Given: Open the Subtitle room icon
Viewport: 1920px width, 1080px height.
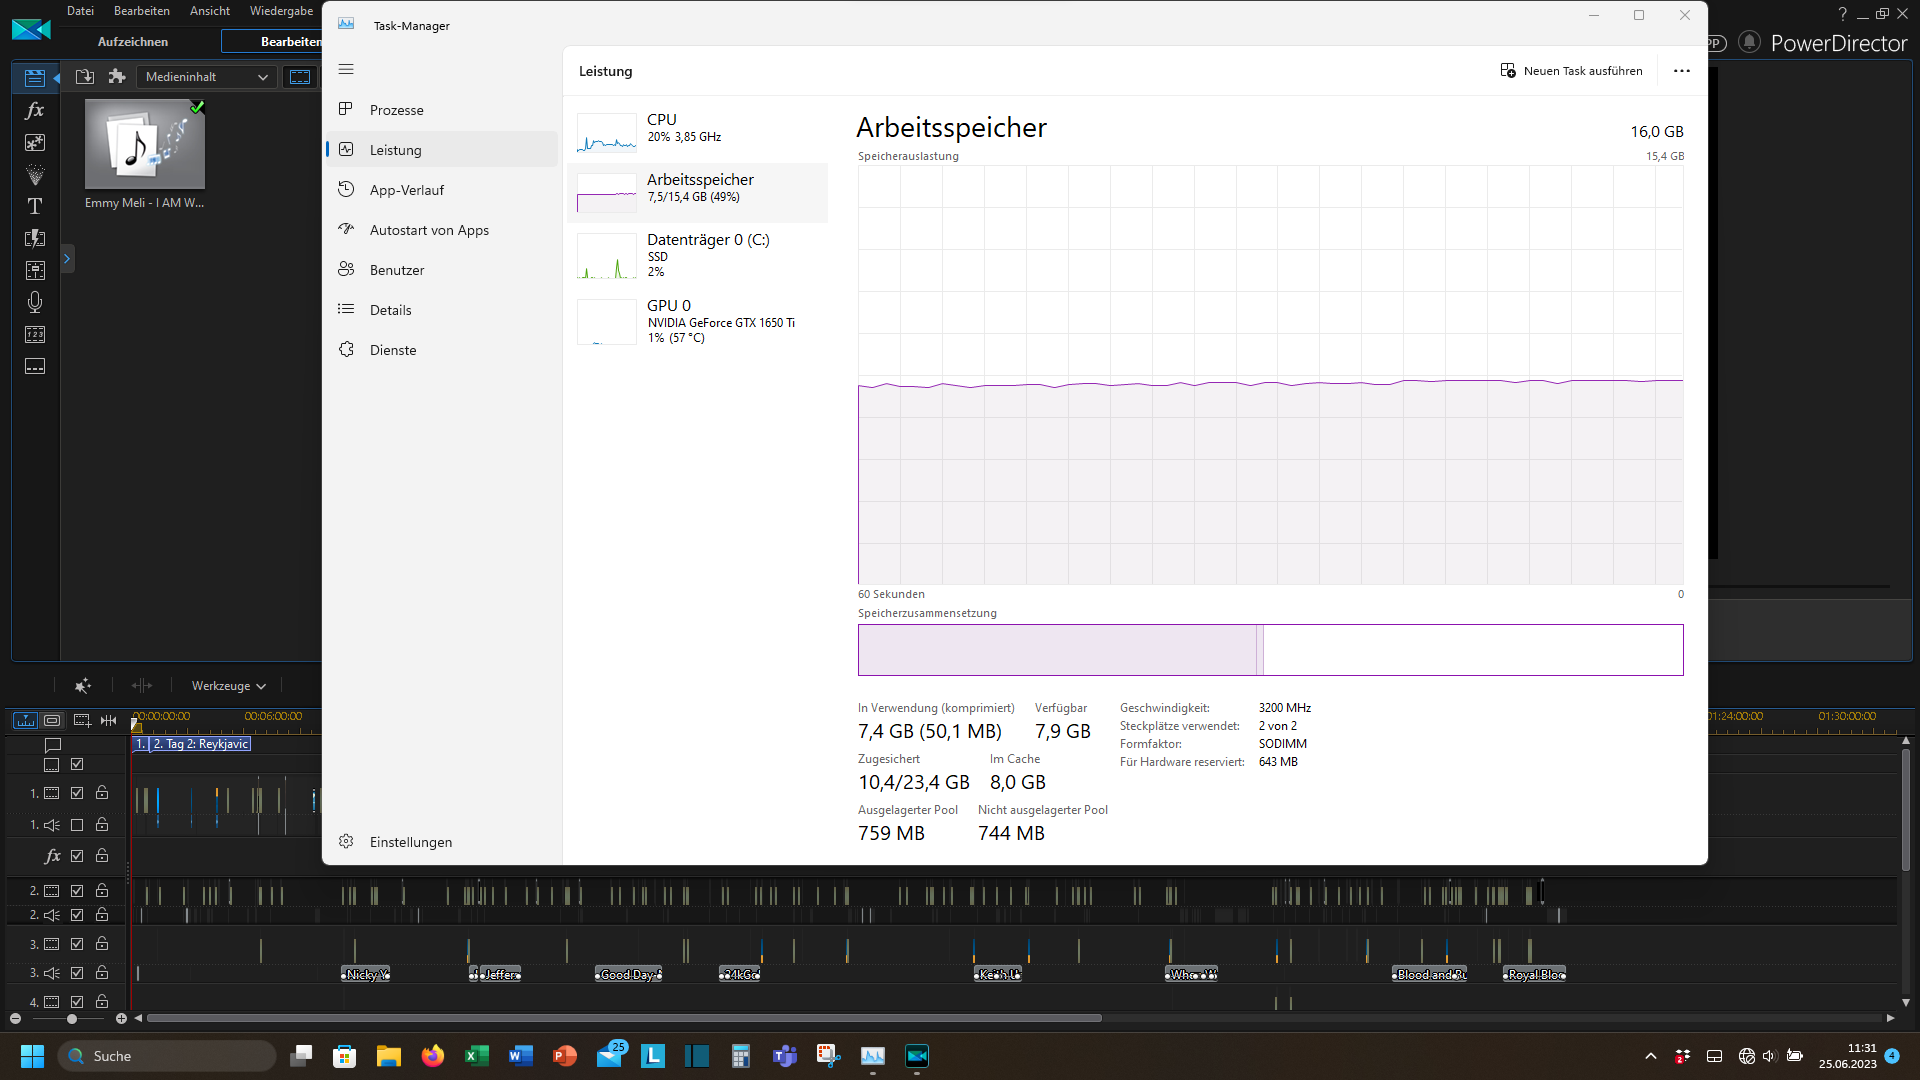Looking at the screenshot, I should (x=35, y=367).
